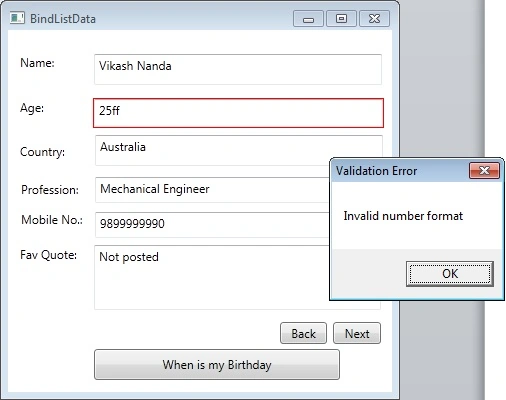
Task: Click the BindListData window title text
Action: point(63,19)
